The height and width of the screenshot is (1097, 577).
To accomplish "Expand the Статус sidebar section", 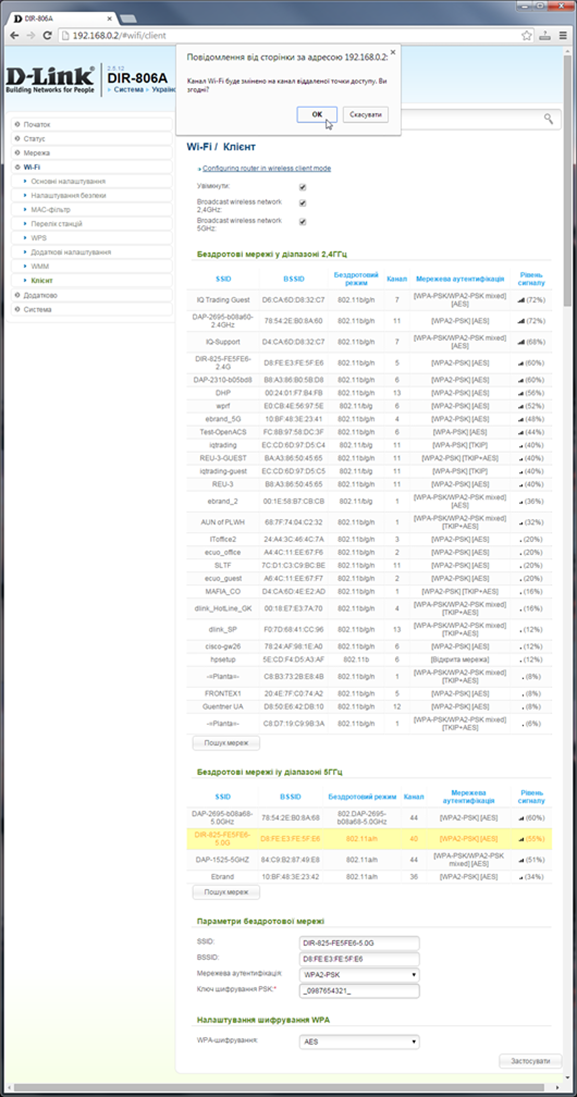I will [x=92, y=139].
